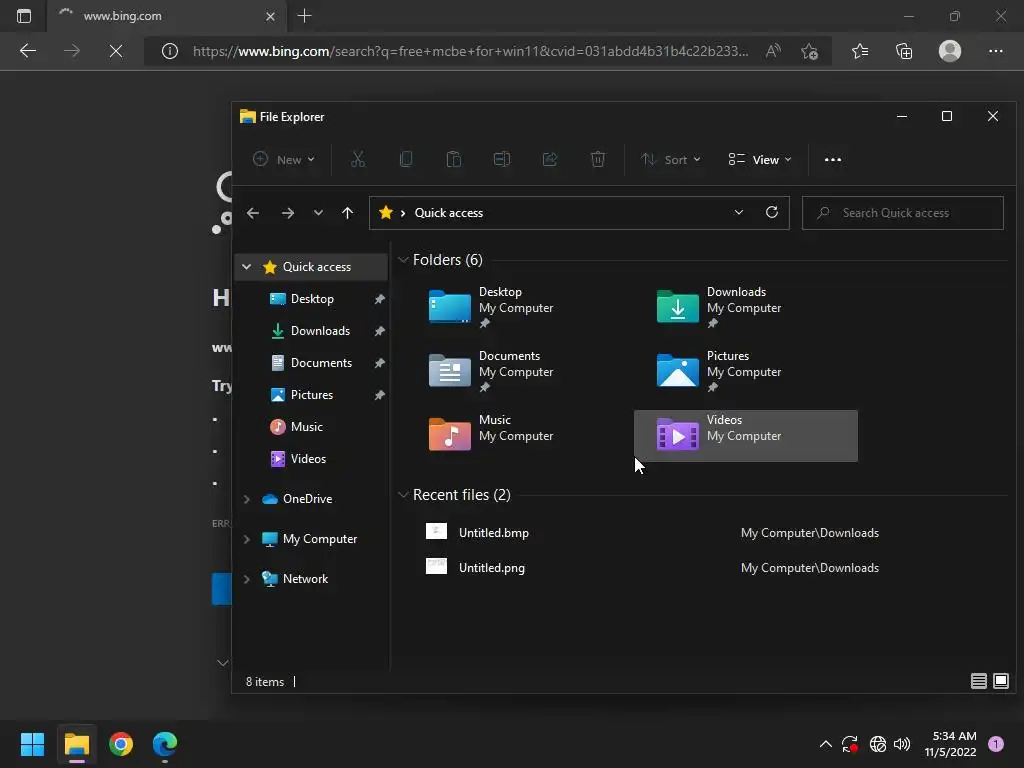Select Desktop in navigation pane

click(x=312, y=298)
